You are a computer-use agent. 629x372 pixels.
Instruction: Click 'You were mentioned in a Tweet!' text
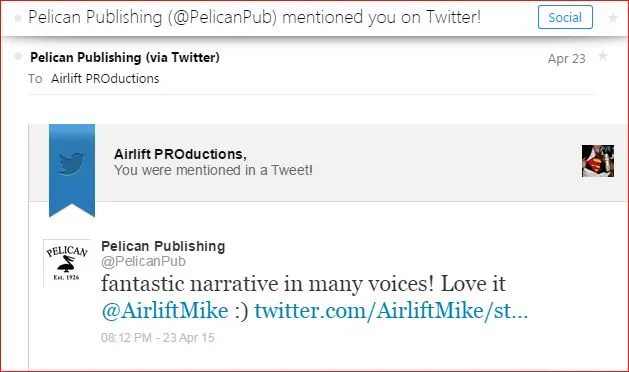pos(213,170)
